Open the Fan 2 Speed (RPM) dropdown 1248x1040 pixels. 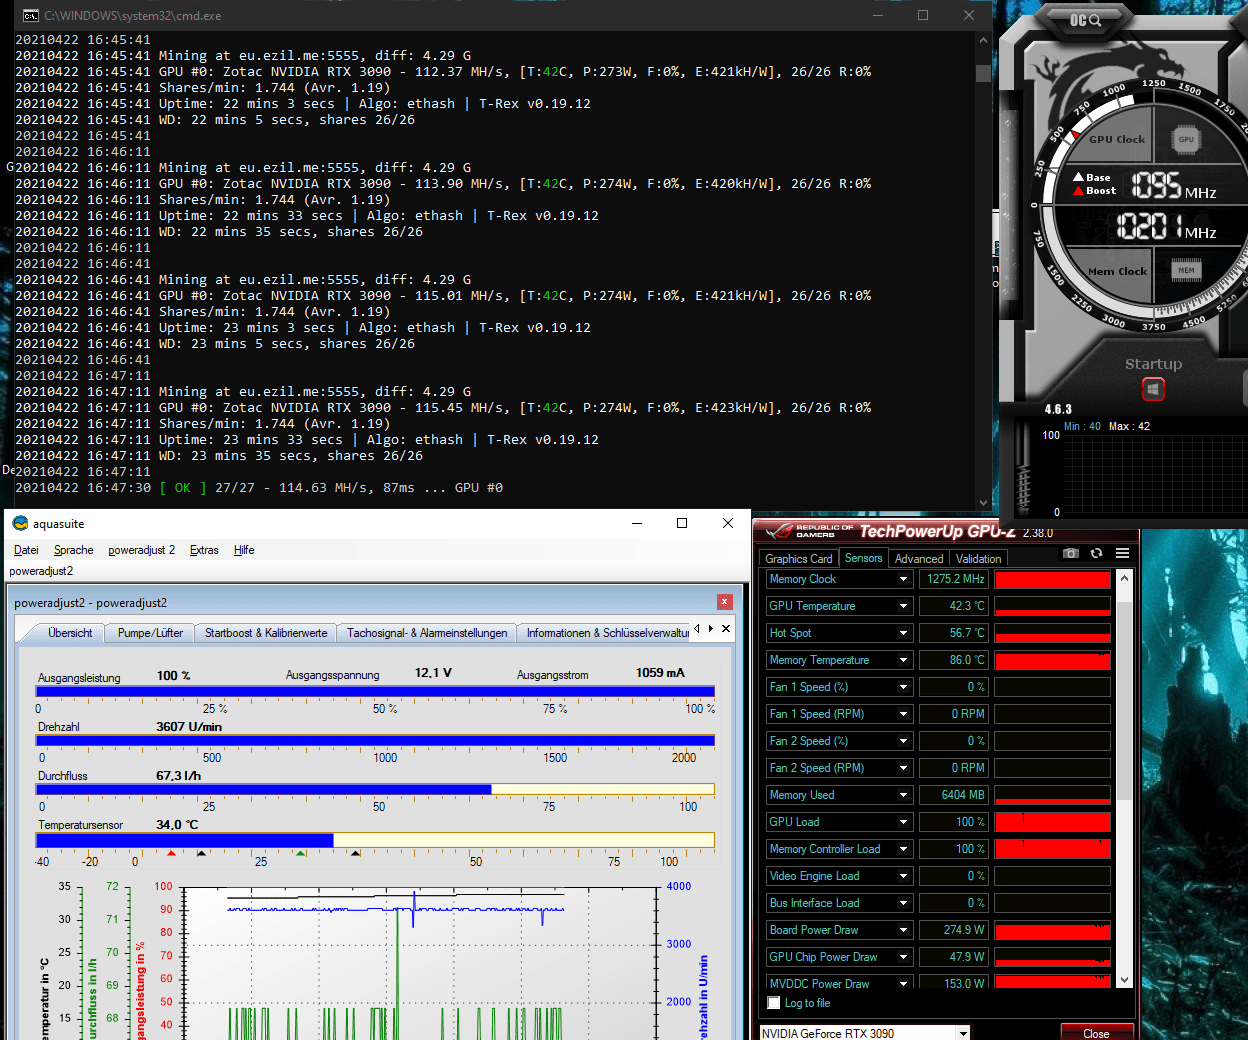tap(904, 768)
